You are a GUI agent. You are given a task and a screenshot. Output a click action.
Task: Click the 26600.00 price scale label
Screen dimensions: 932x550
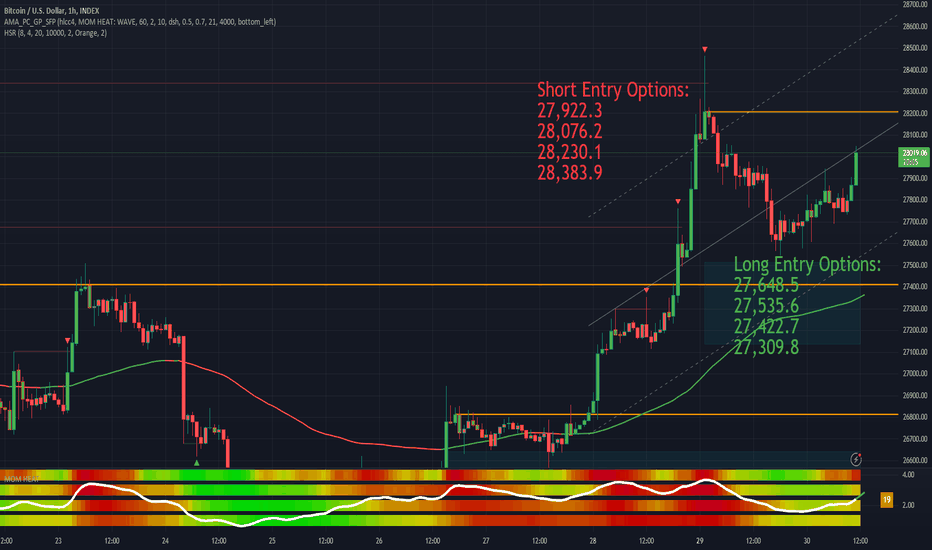[x=915, y=460]
